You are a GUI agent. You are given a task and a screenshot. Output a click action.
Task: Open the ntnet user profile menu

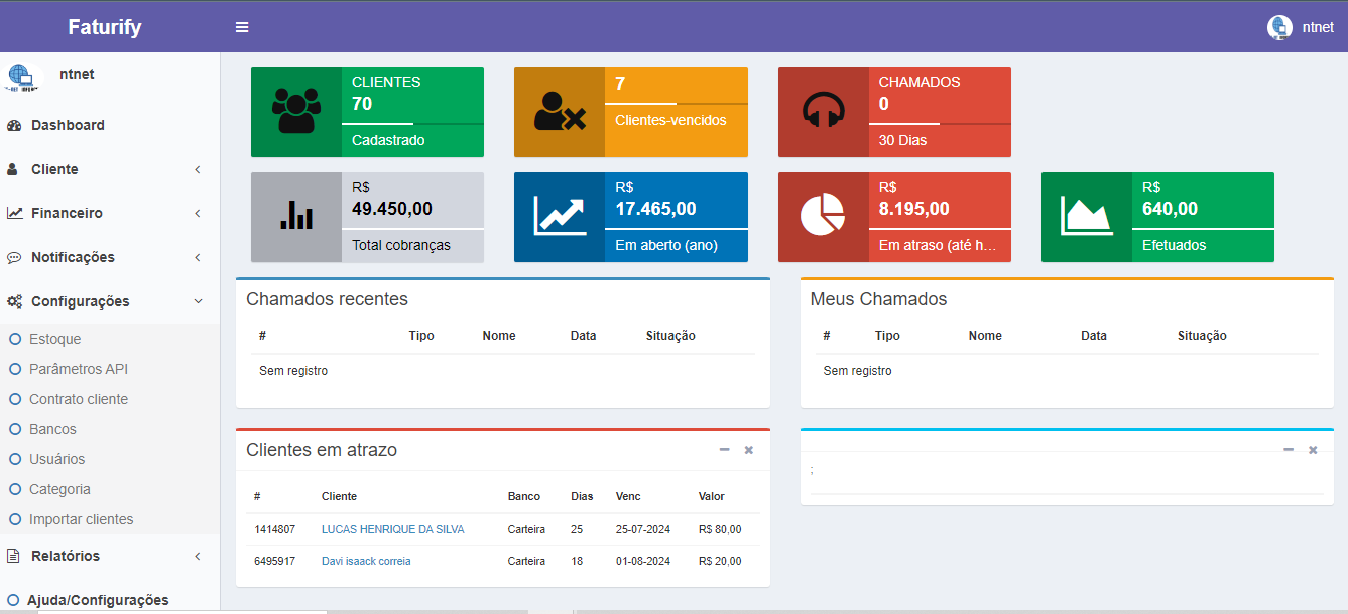pos(1300,27)
